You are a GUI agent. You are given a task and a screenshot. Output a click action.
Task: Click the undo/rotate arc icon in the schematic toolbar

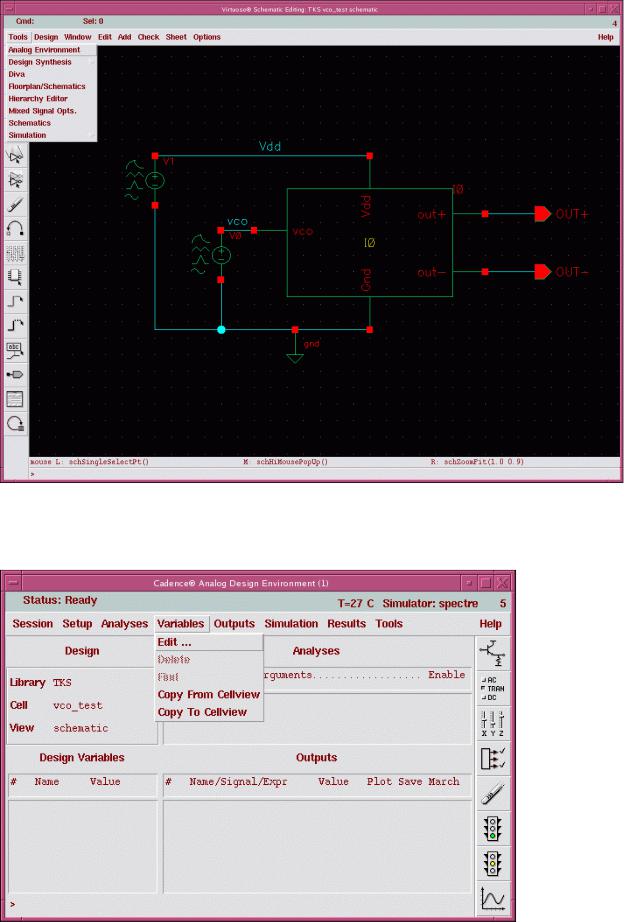(x=15, y=229)
